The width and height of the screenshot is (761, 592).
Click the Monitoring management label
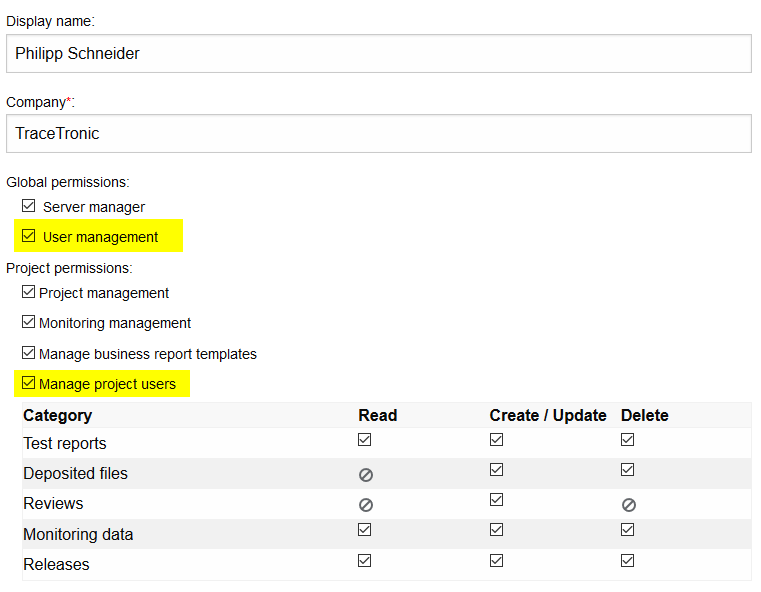pyautogui.click(x=115, y=323)
